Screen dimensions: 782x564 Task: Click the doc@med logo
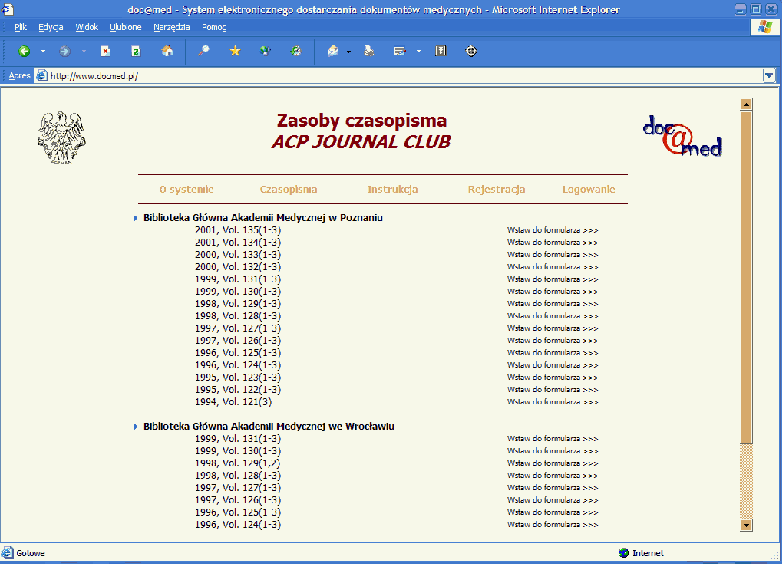[682, 136]
